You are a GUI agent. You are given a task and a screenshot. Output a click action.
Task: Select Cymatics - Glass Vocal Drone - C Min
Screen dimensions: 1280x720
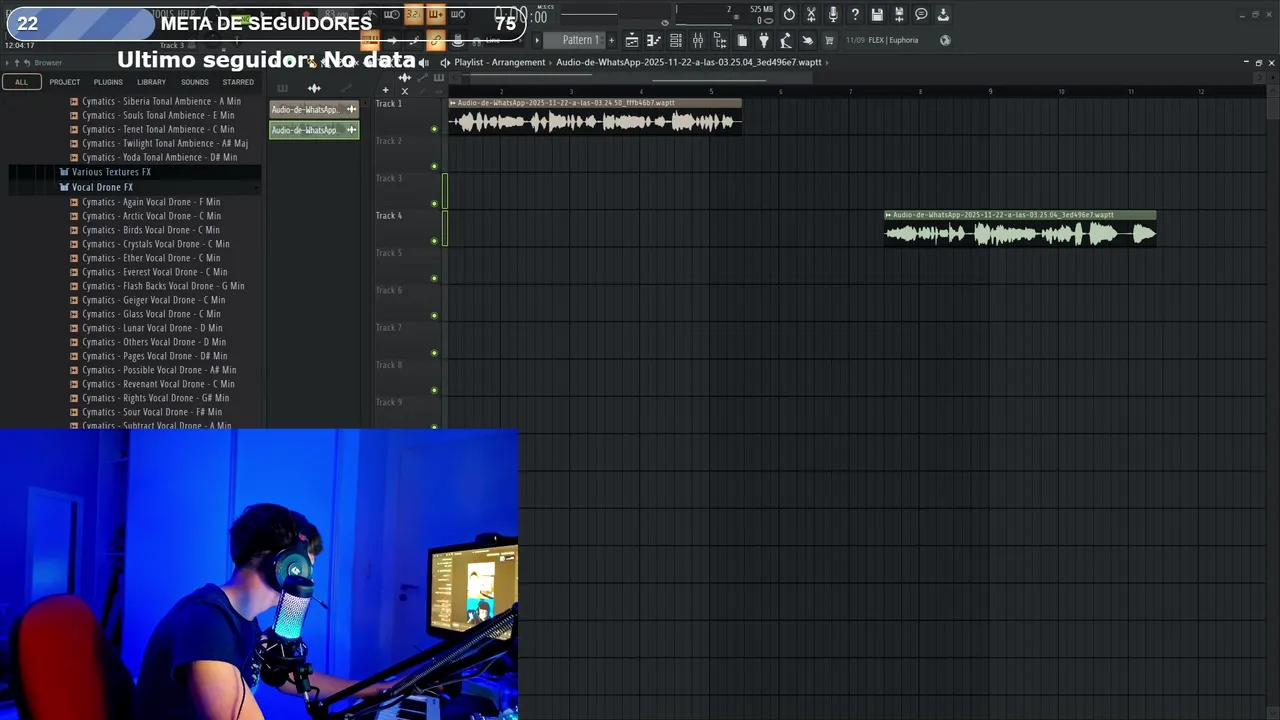(x=151, y=314)
